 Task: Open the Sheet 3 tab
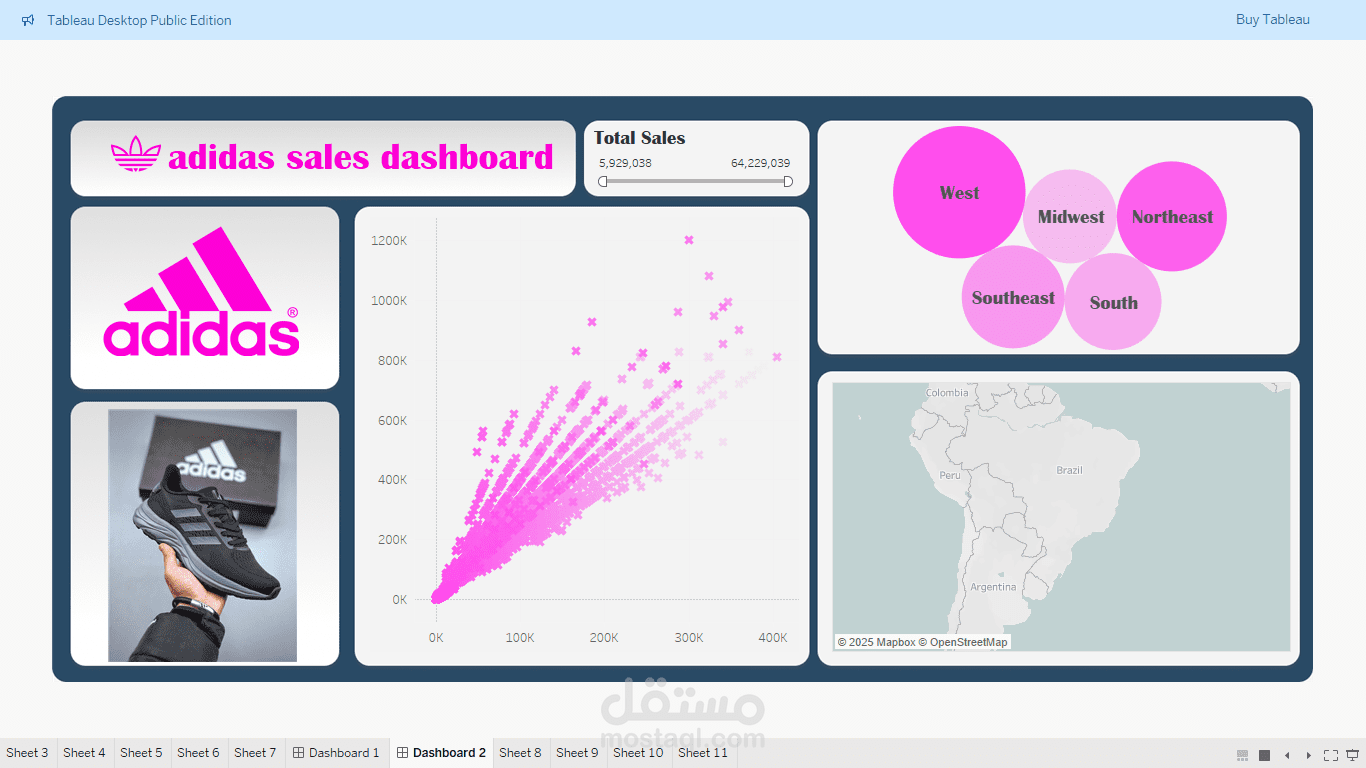click(27, 753)
